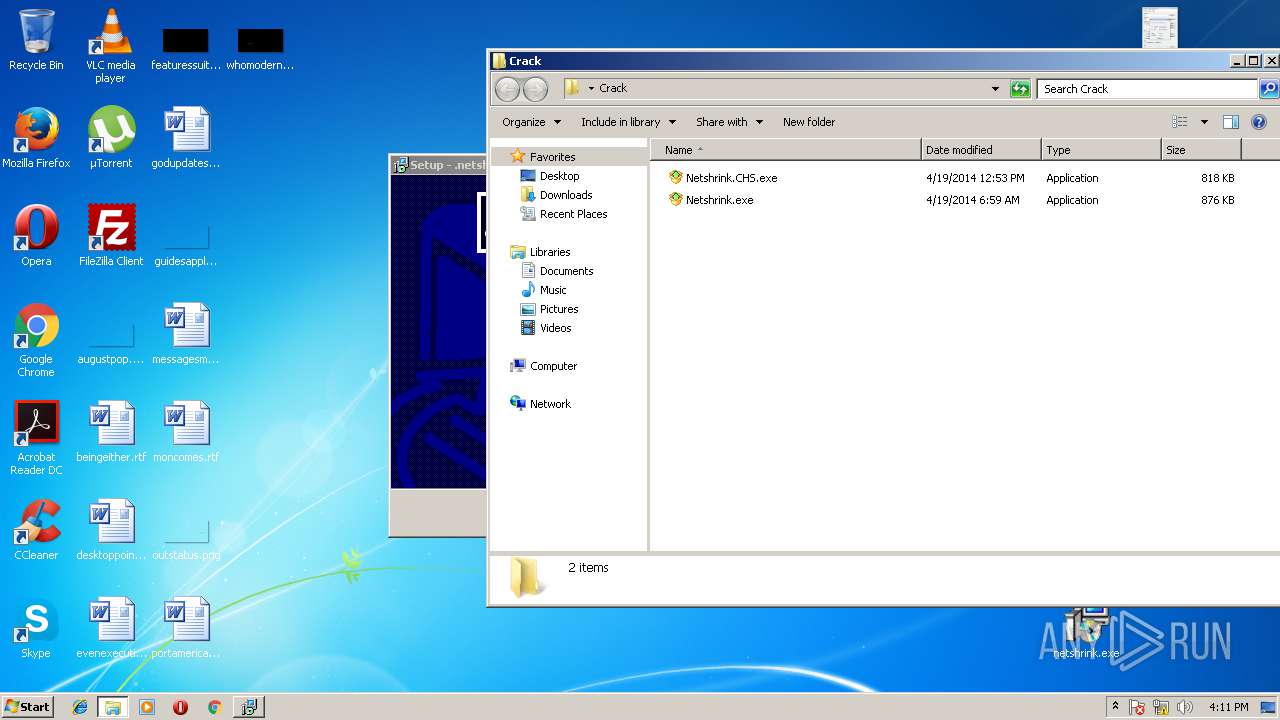Create a New folder
This screenshot has height=720, width=1280.
(x=809, y=122)
